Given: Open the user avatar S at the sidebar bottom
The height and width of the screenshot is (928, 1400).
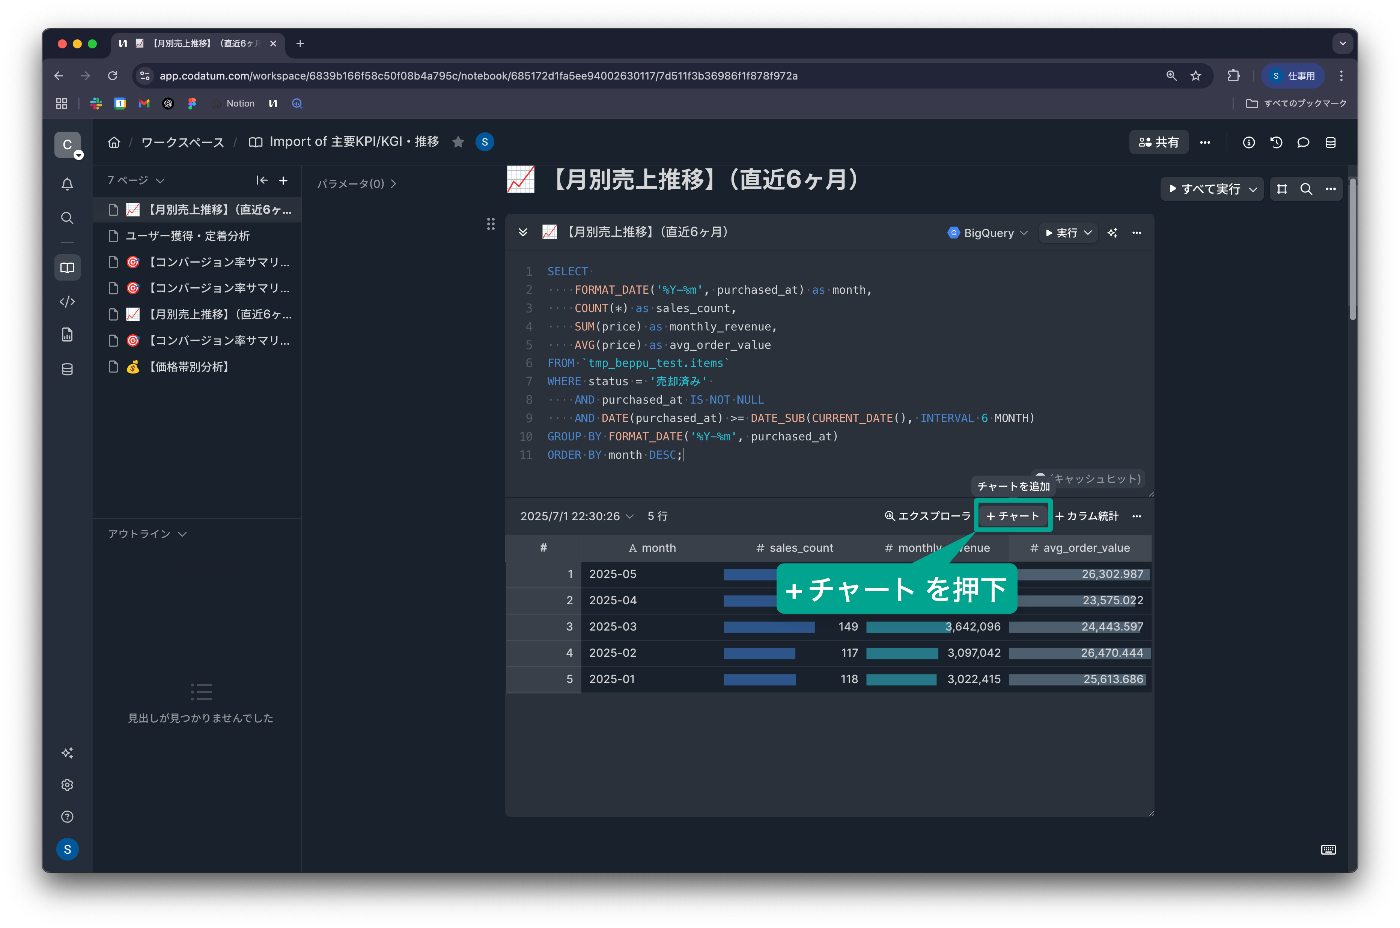Looking at the screenshot, I should click(67, 849).
